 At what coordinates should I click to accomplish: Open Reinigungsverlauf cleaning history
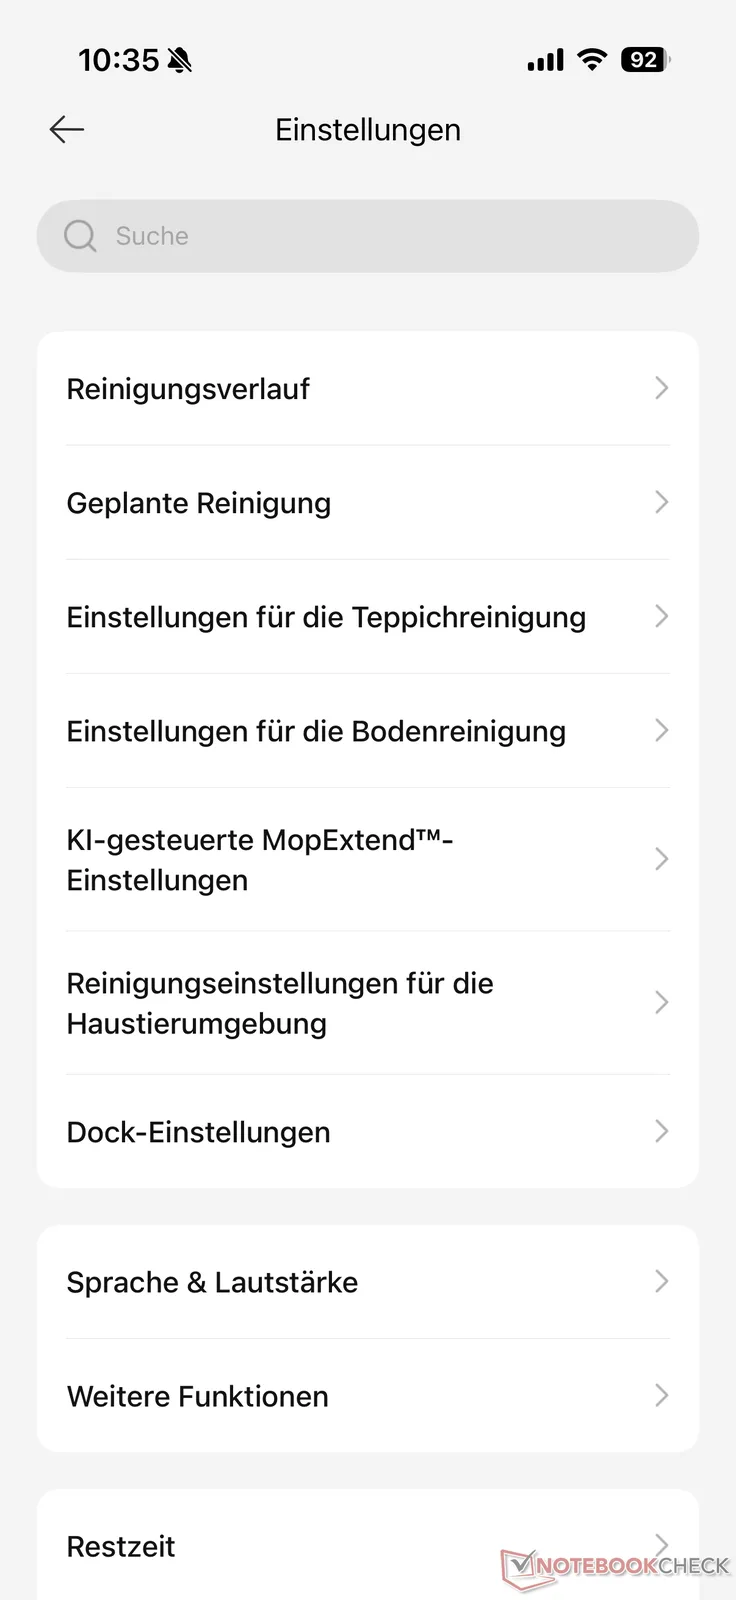click(188, 389)
